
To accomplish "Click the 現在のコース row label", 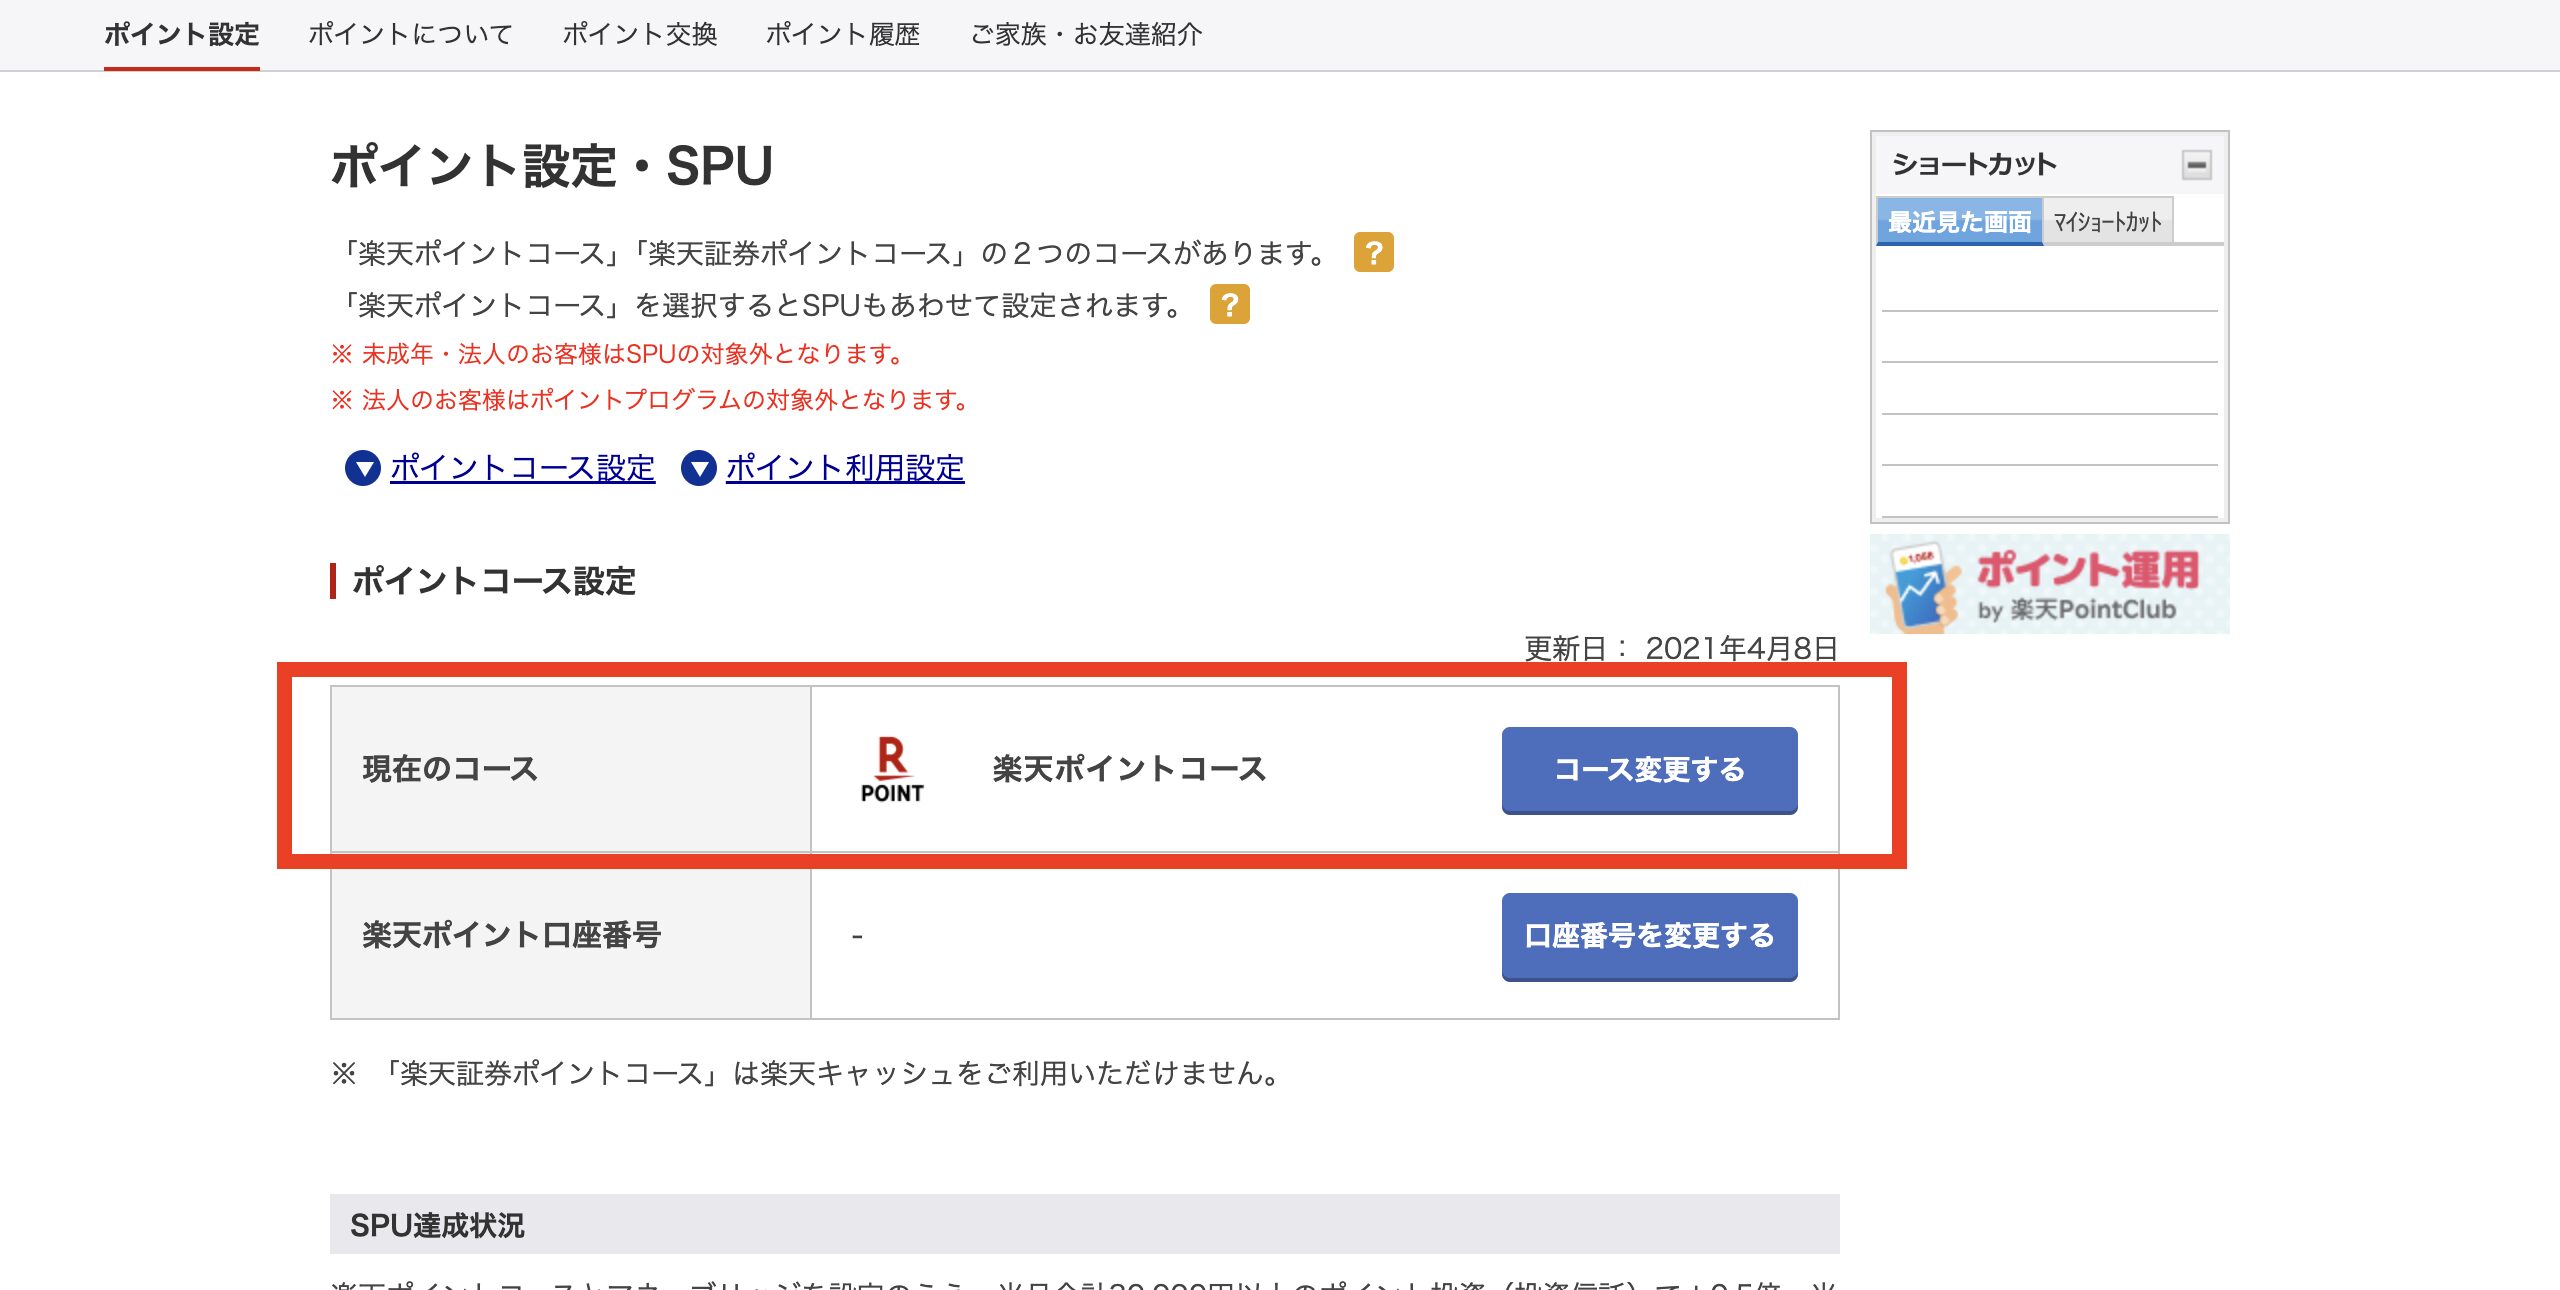I will coord(450,769).
